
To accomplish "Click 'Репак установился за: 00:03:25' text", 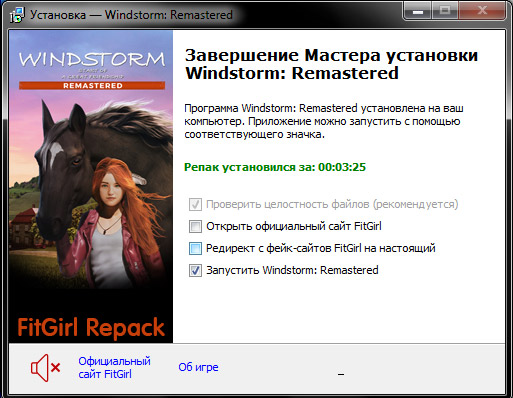I will pos(275,167).
